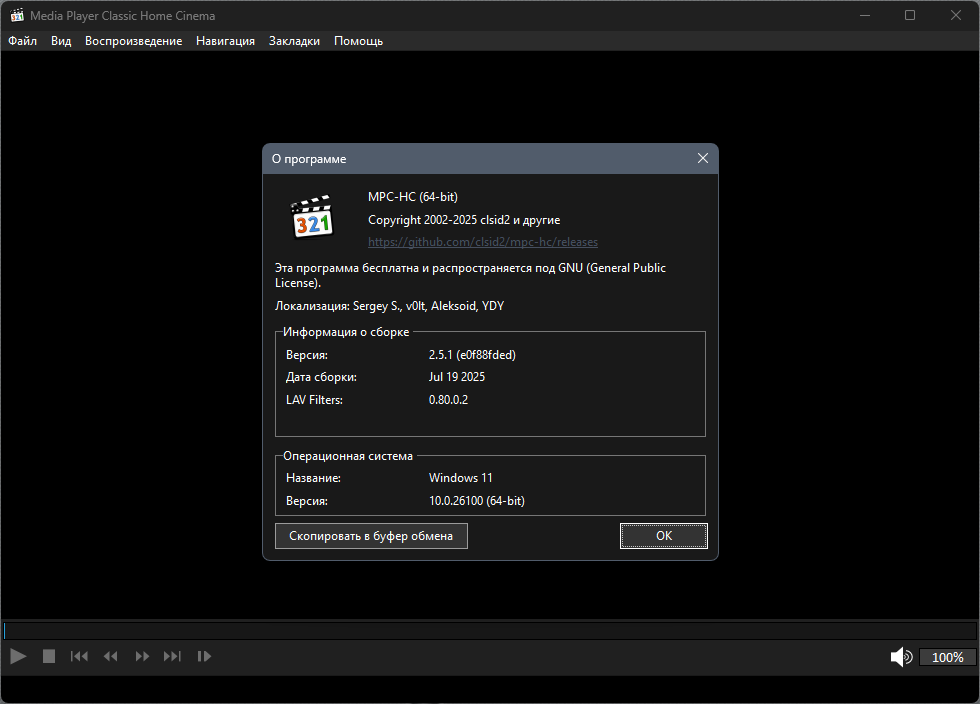Stop playback with the Stop button
The width and height of the screenshot is (980, 704).
tap(49, 656)
